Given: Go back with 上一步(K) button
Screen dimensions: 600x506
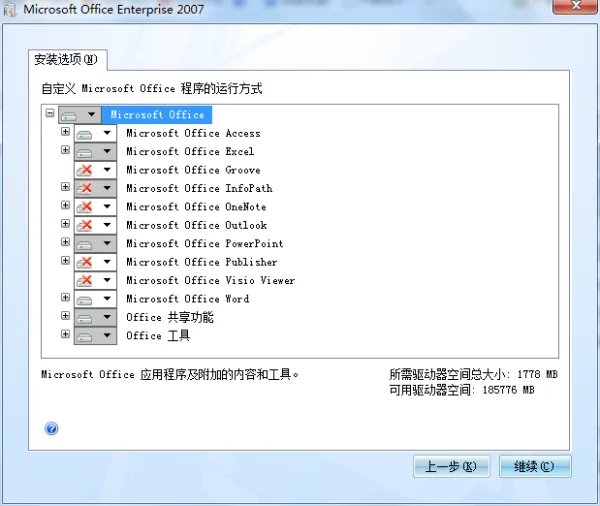Looking at the screenshot, I should point(451,466).
